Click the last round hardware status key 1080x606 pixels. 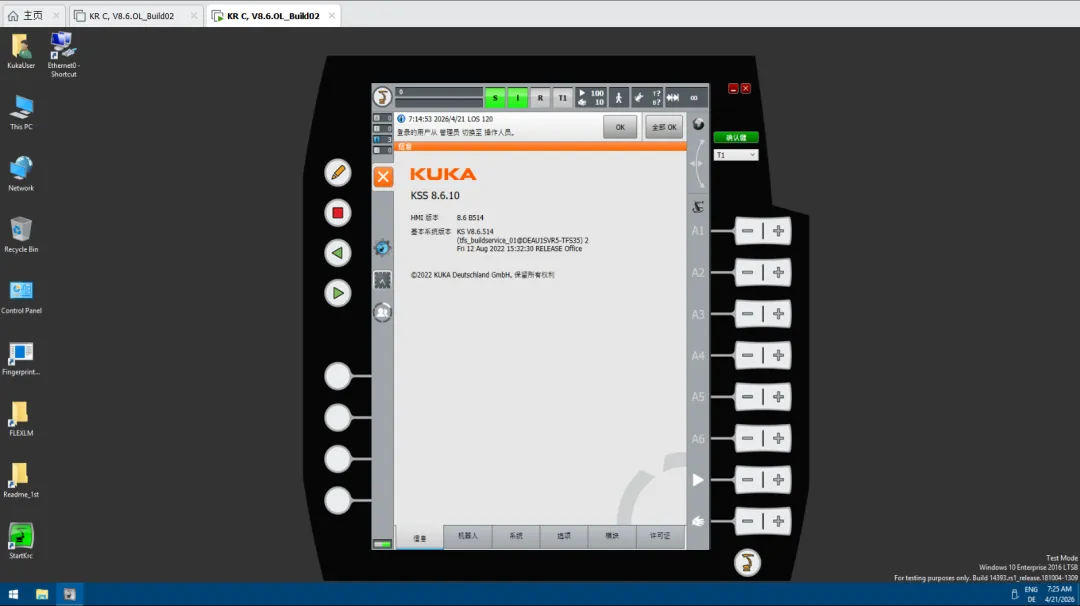pyautogui.click(x=338, y=501)
